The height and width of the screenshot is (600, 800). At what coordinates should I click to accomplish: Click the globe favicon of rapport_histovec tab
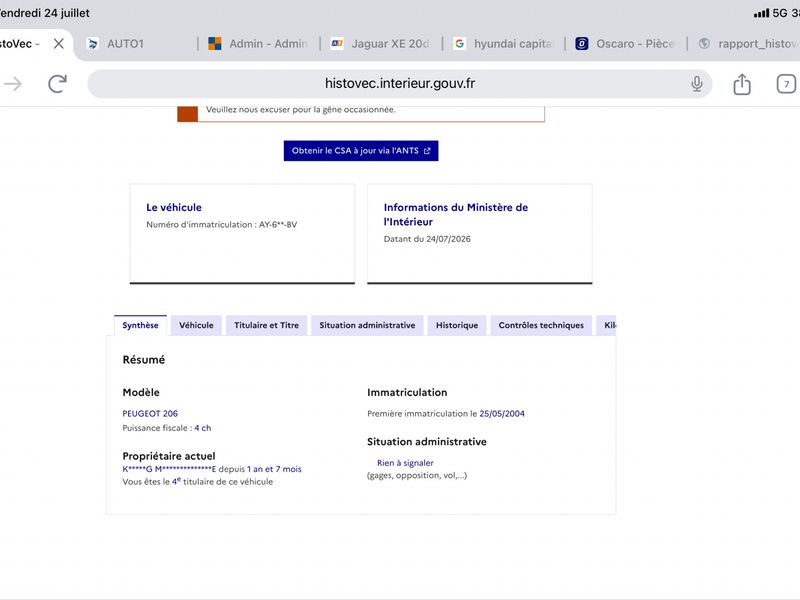(705, 44)
